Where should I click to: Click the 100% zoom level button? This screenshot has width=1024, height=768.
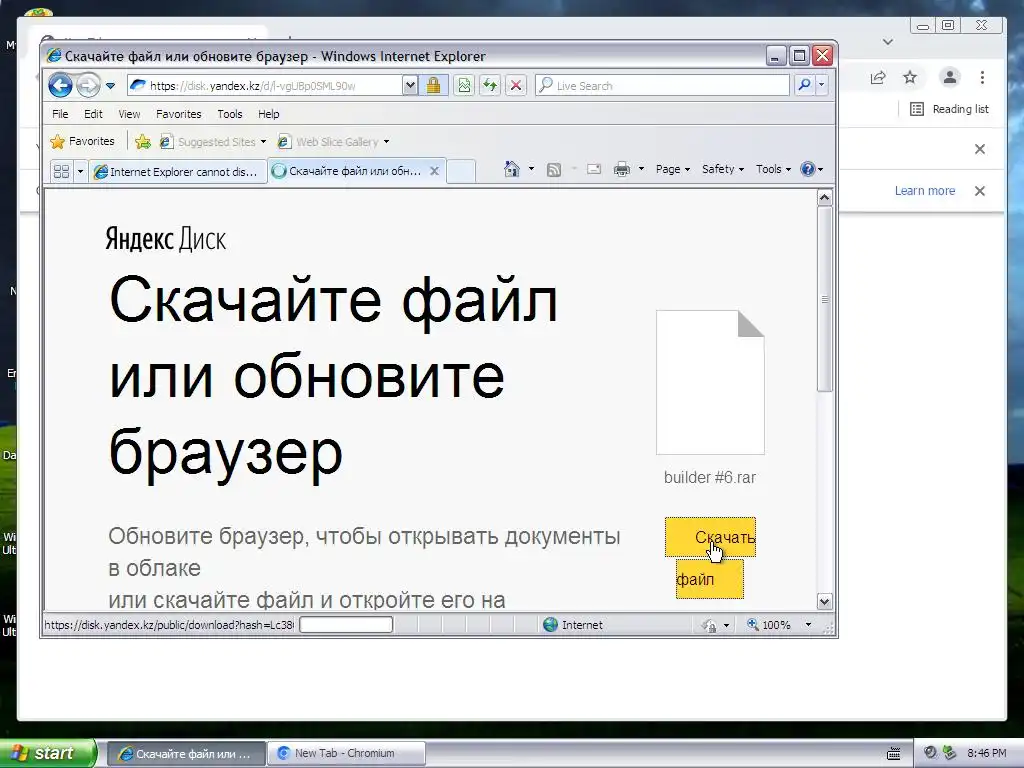769,625
